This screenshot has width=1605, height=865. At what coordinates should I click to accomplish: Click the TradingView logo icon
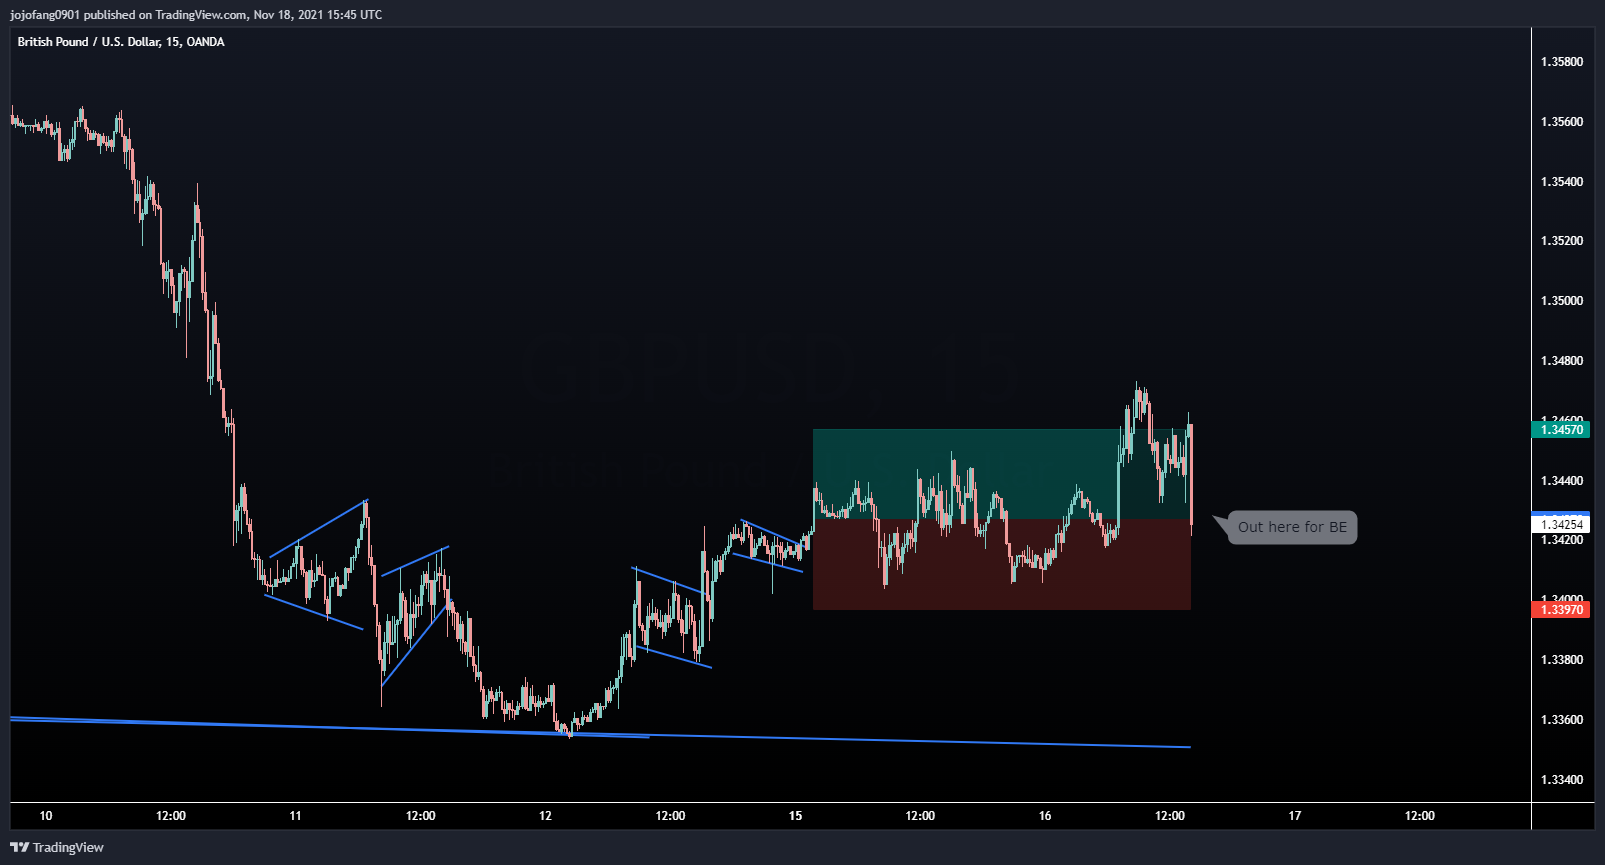19,847
